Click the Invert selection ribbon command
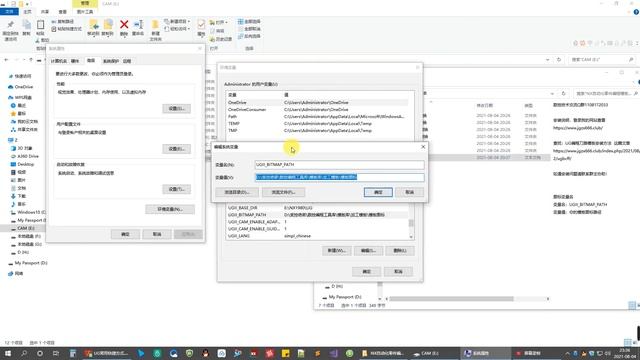The height and width of the screenshot is (360, 640). coord(249,36)
